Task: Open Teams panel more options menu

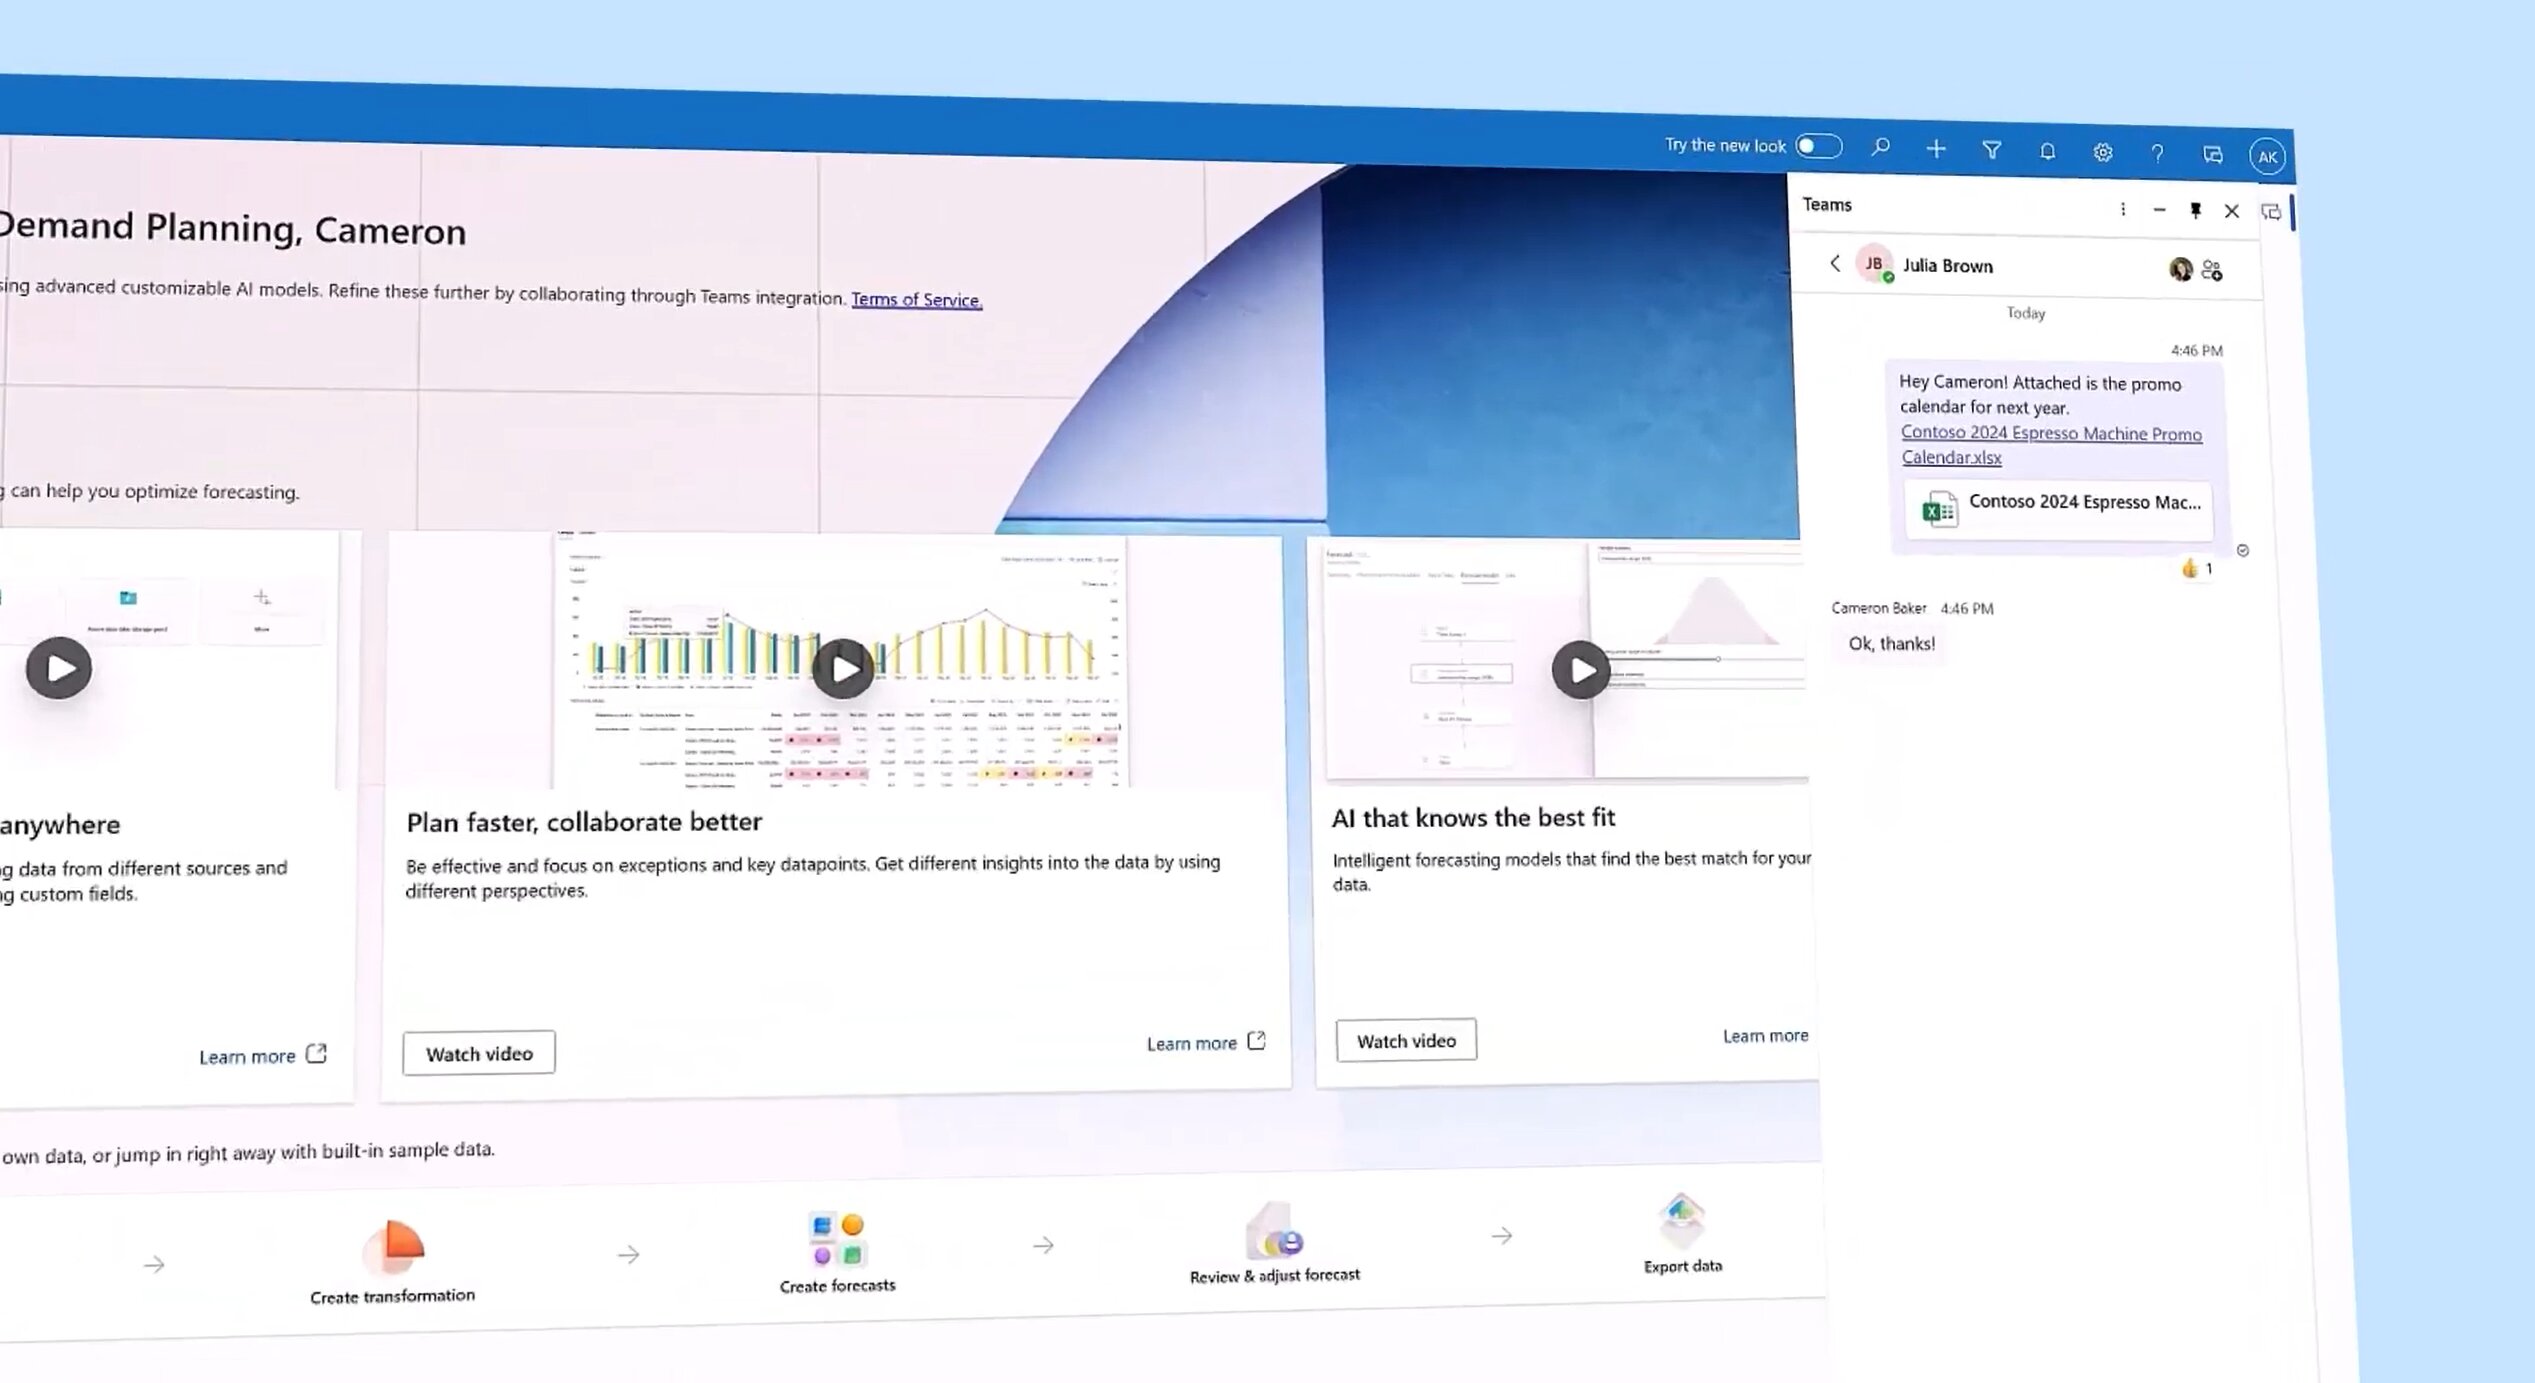Action: (x=2122, y=209)
